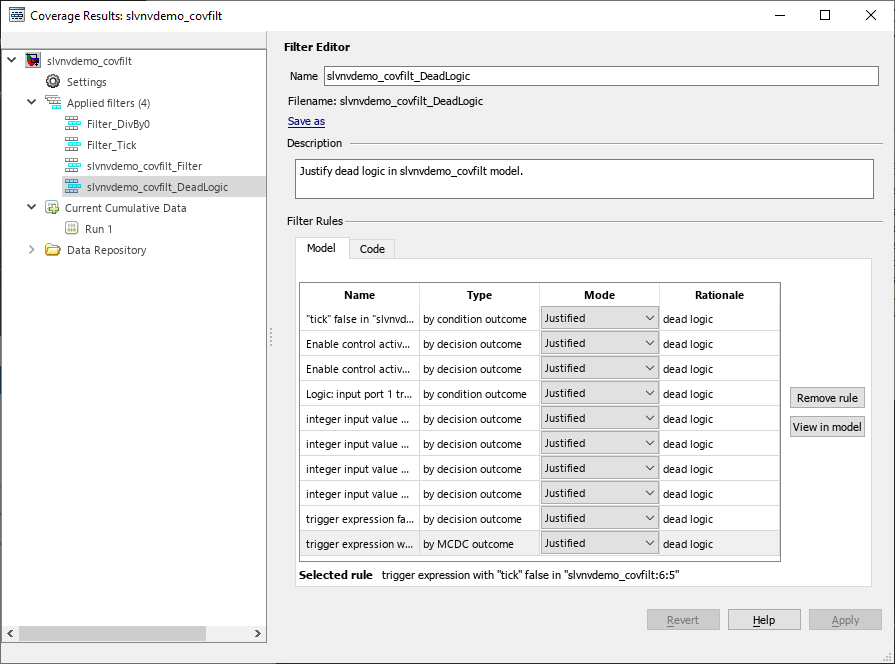Click the Save as link

click(x=305, y=121)
